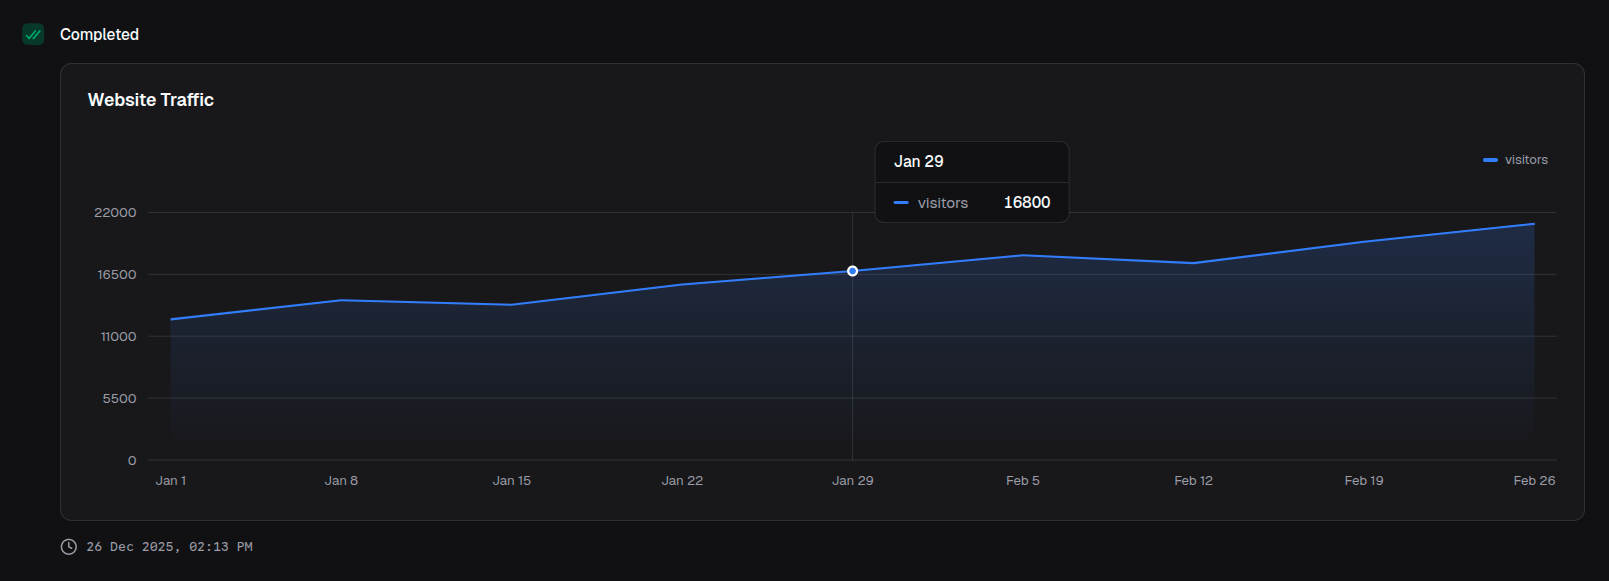This screenshot has width=1609, height=581.
Task: Select the Feb 26 x-axis label
Action: 1534,481
